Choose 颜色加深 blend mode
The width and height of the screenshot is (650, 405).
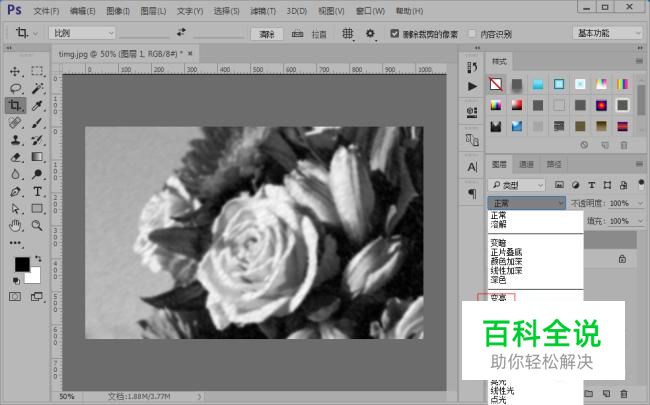tap(506, 261)
